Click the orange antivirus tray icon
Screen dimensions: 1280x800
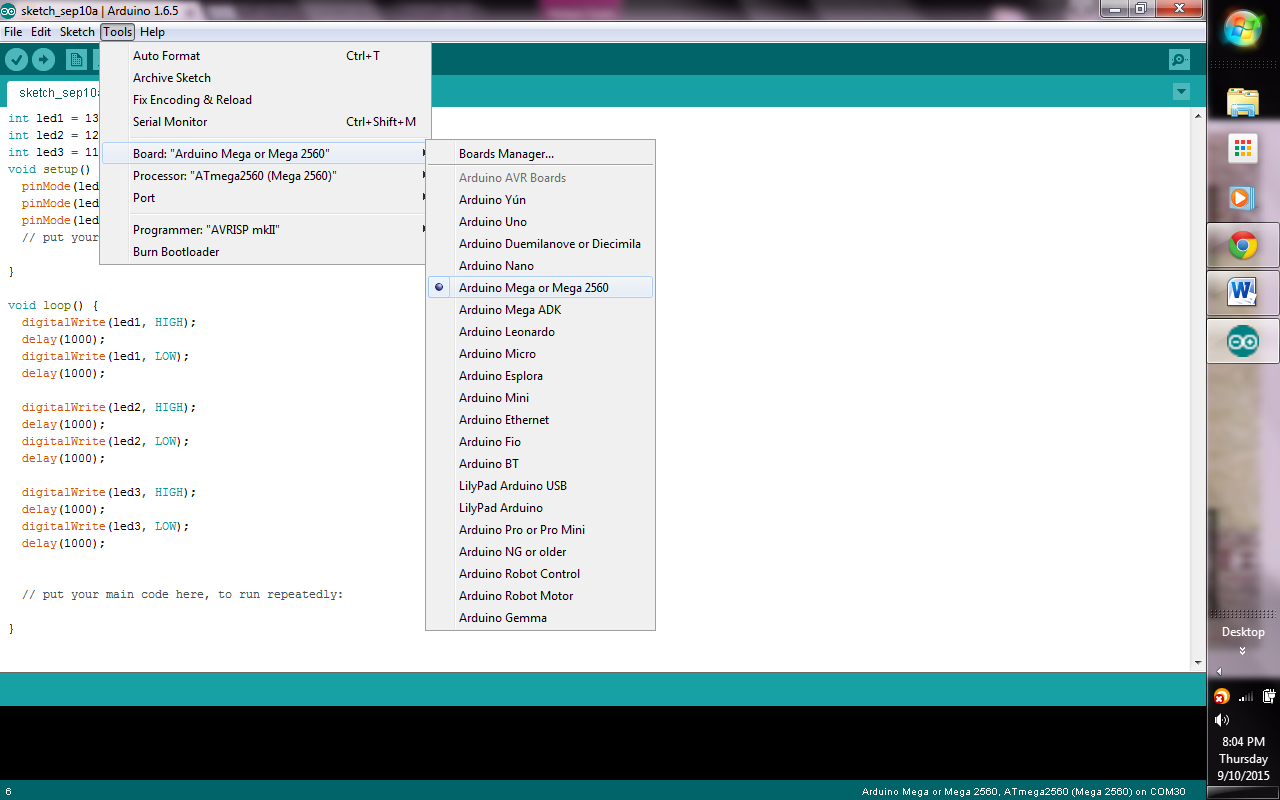(1221, 697)
